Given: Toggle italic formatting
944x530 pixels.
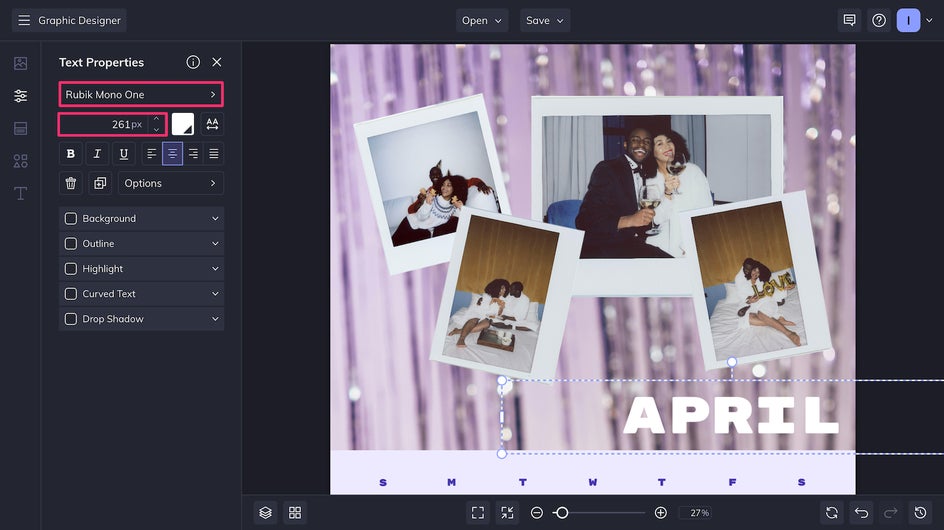Looking at the screenshot, I should click(x=97, y=154).
